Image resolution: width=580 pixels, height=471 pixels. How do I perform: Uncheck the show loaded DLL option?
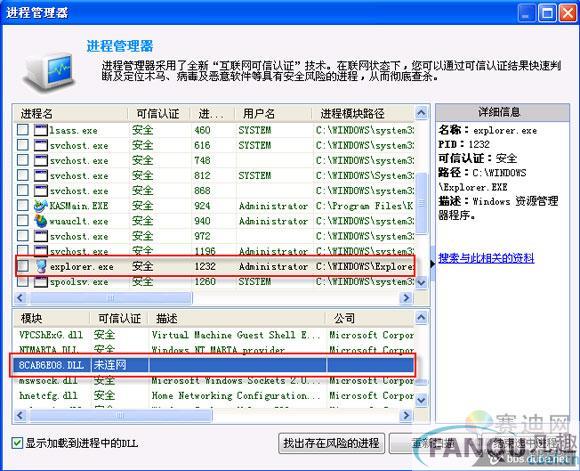[x=17, y=443]
